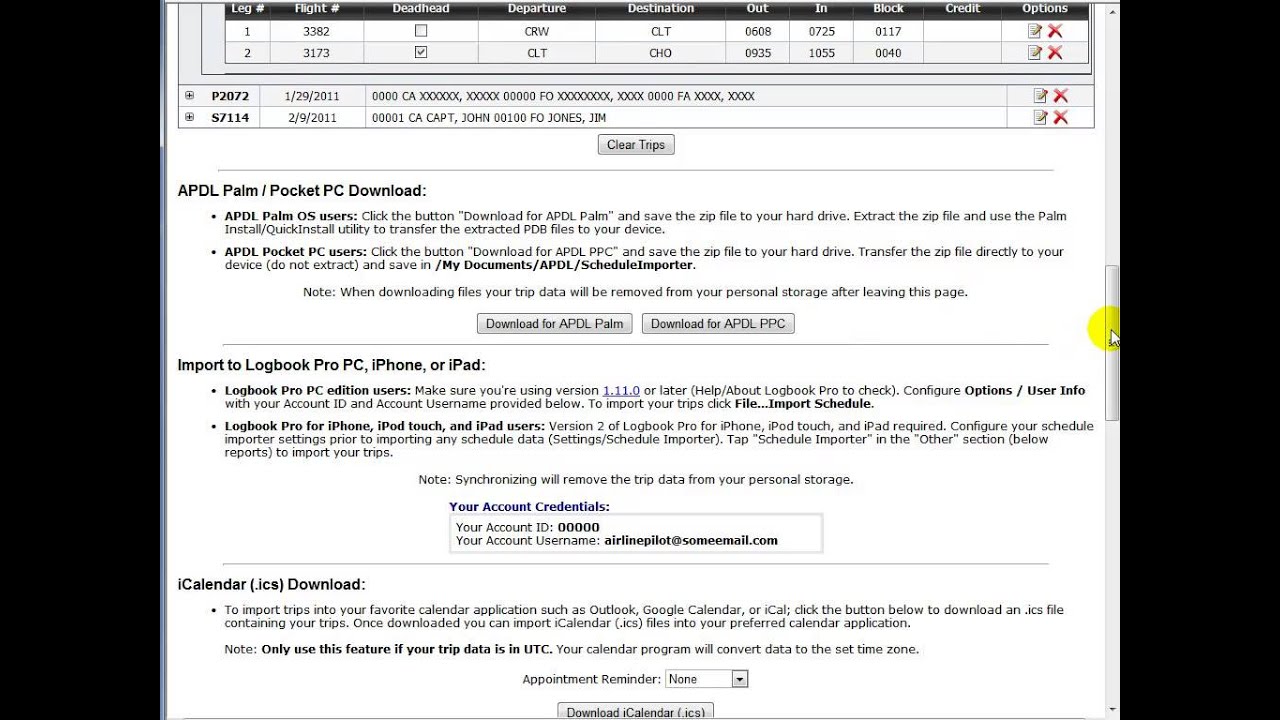Open the 1.11.0 version link
Image resolution: width=1280 pixels, height=720 pixels.
[x=621, y=390]
